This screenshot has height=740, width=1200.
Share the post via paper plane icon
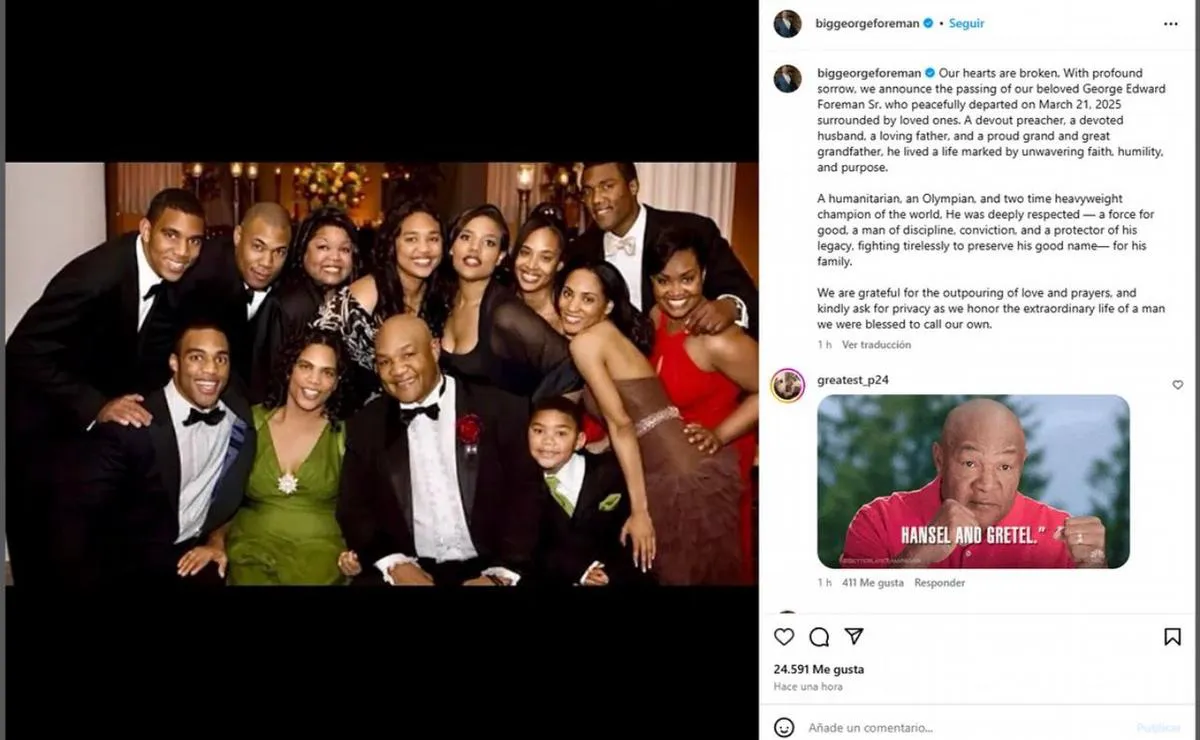[x=854, y=637]
